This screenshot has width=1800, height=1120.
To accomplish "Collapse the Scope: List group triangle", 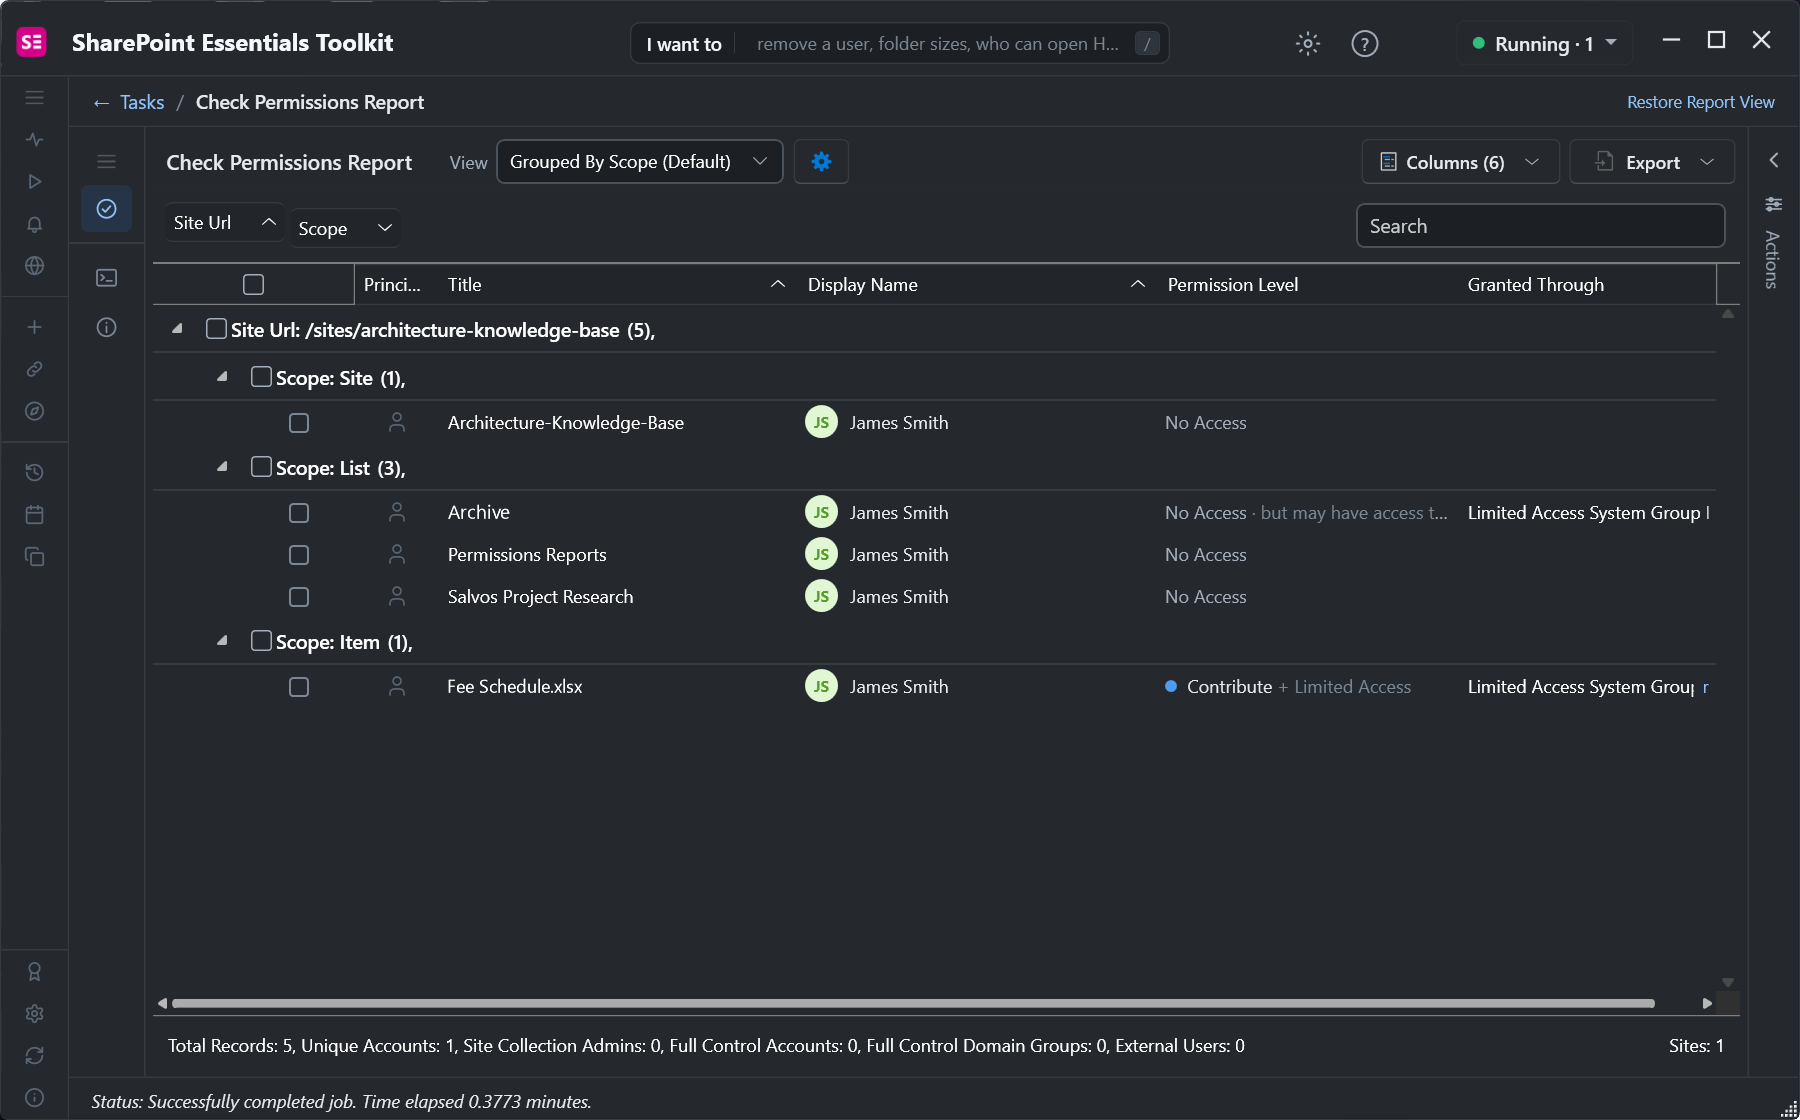I will coord(222,466).
